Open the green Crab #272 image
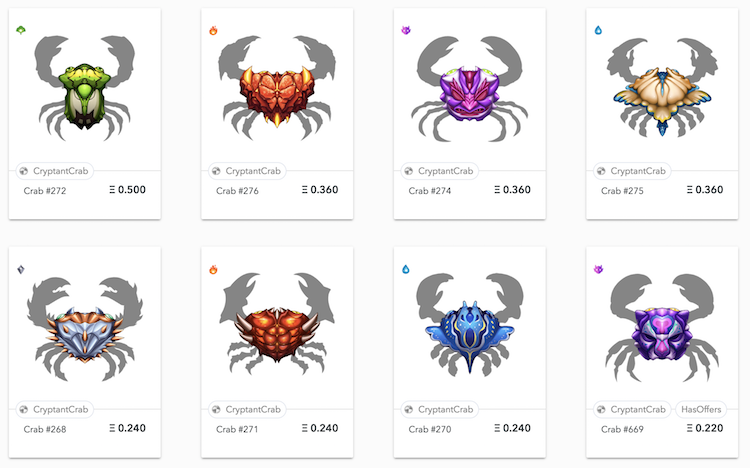This screenshot has width=750, height=468. pos(85,88)
